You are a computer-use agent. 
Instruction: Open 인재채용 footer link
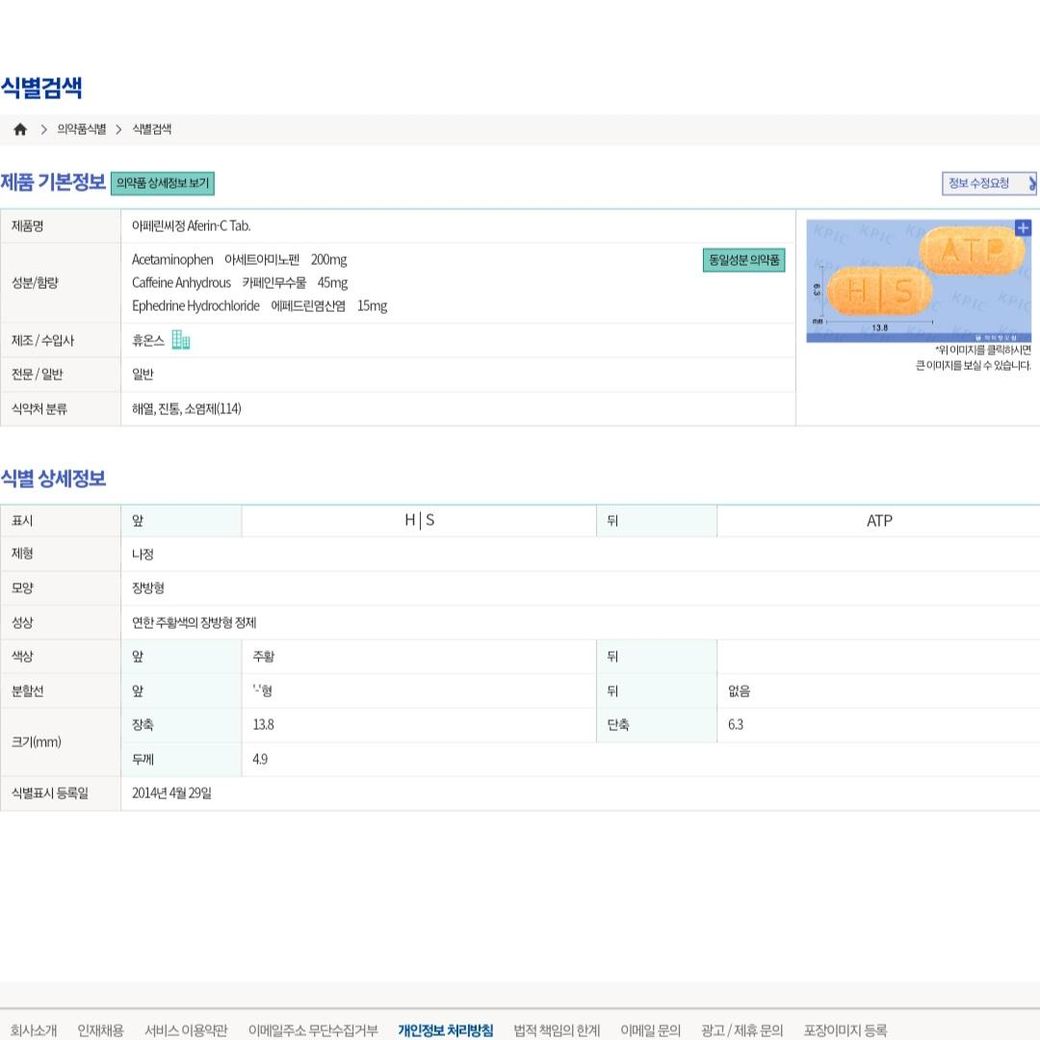point(101,1030)
